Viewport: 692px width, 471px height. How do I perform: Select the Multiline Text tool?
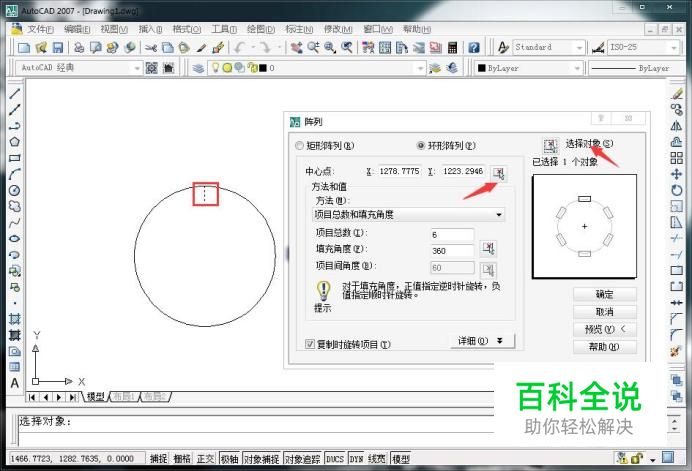[x=15, y=383]
